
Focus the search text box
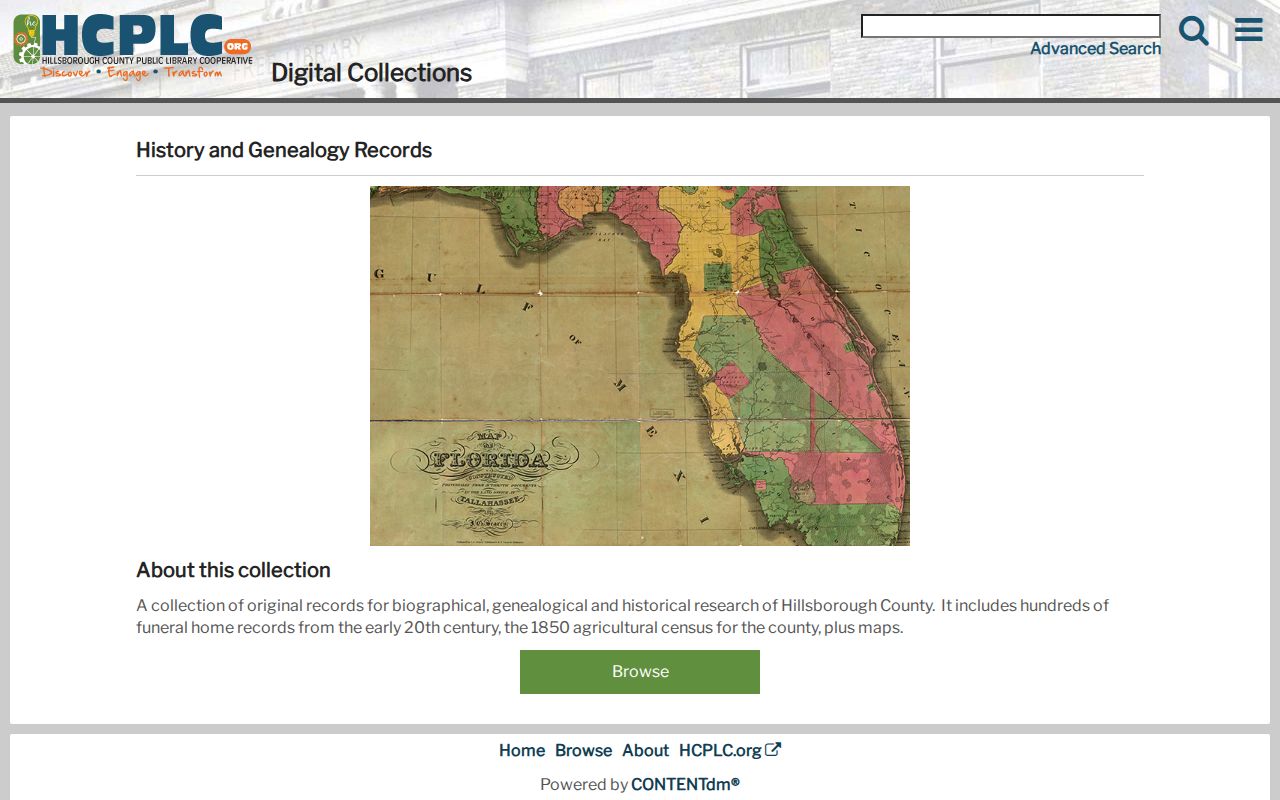[x=1011, y=26]
